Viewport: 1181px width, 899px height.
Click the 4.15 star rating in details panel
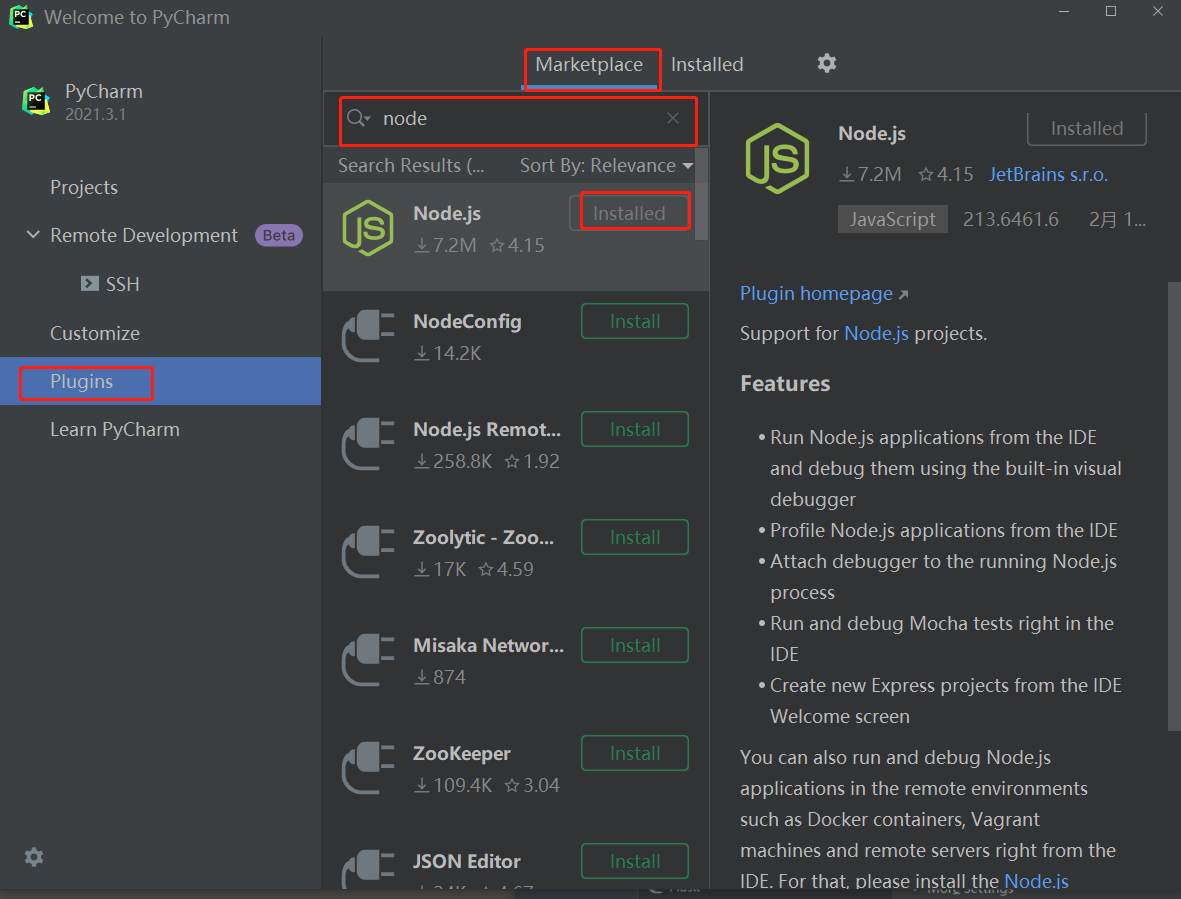pos(946,175)
